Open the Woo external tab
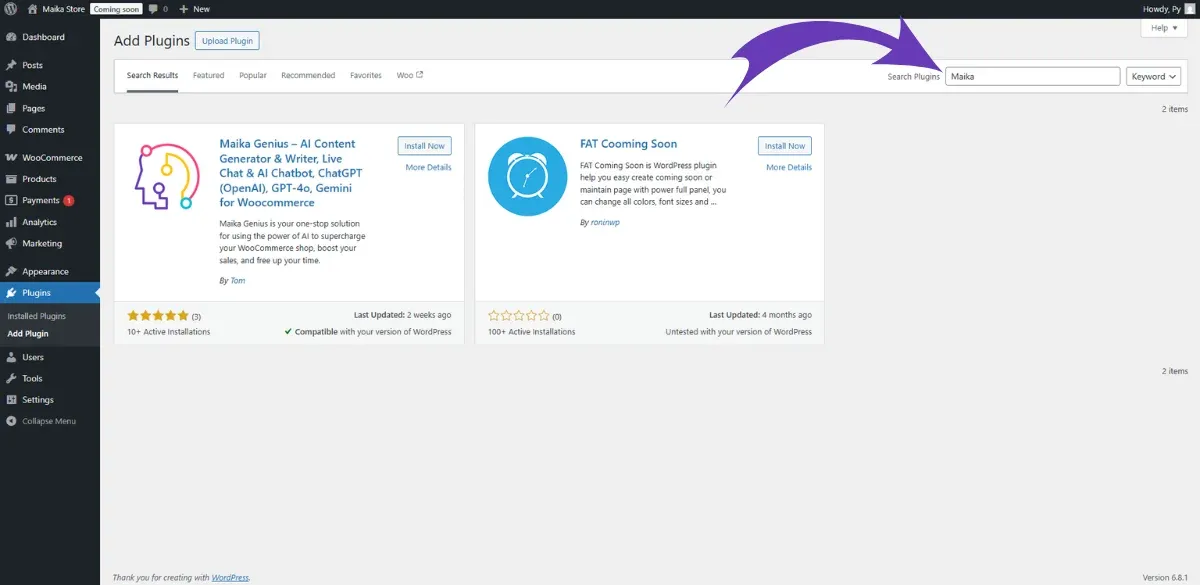 tap(410, 76)
